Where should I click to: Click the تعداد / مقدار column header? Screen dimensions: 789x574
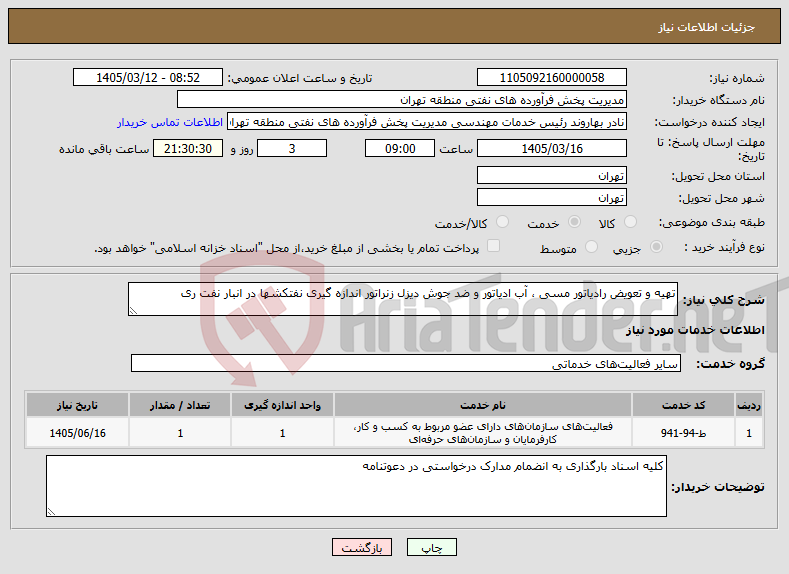click(180, 405)
